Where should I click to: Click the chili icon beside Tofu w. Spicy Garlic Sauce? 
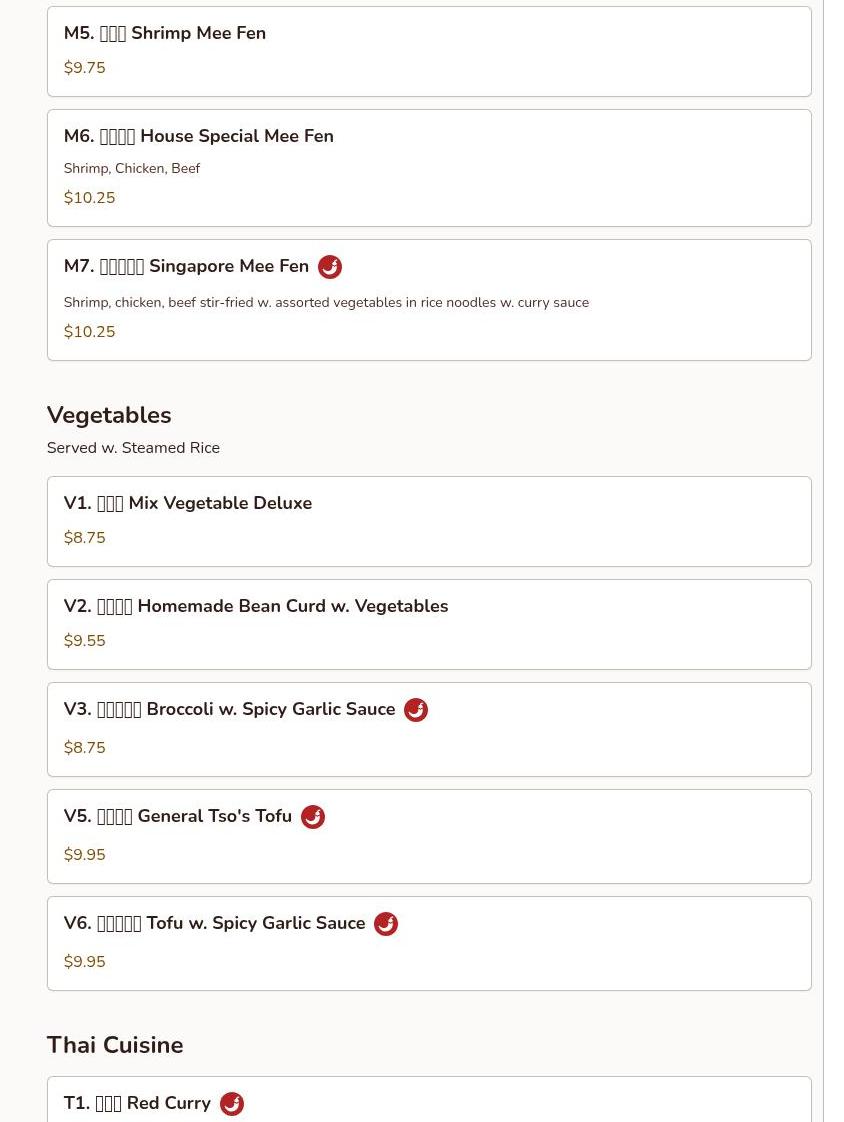(386, 924)
